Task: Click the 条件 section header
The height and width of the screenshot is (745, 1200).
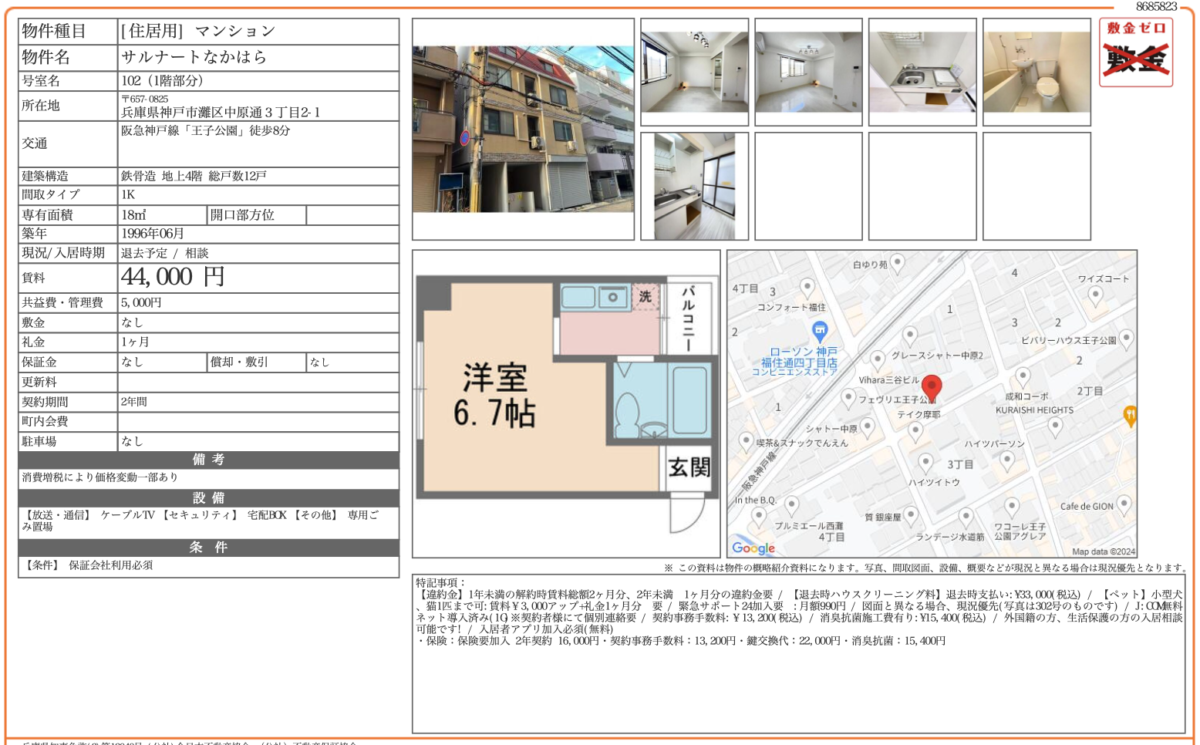Action: (x=208, y=547)
